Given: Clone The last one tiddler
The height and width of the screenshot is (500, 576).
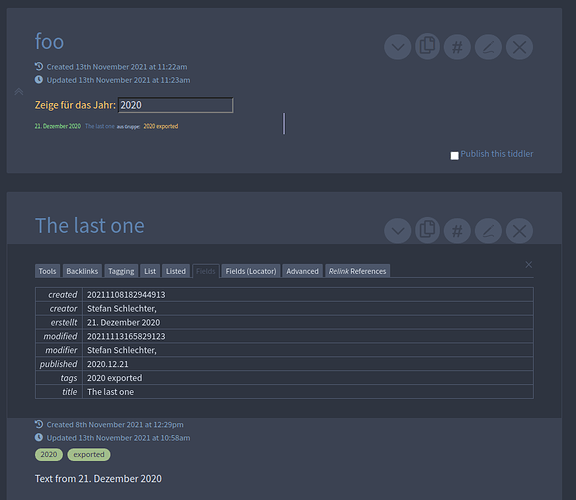Looking at the screenshot, I should point(428,230).
